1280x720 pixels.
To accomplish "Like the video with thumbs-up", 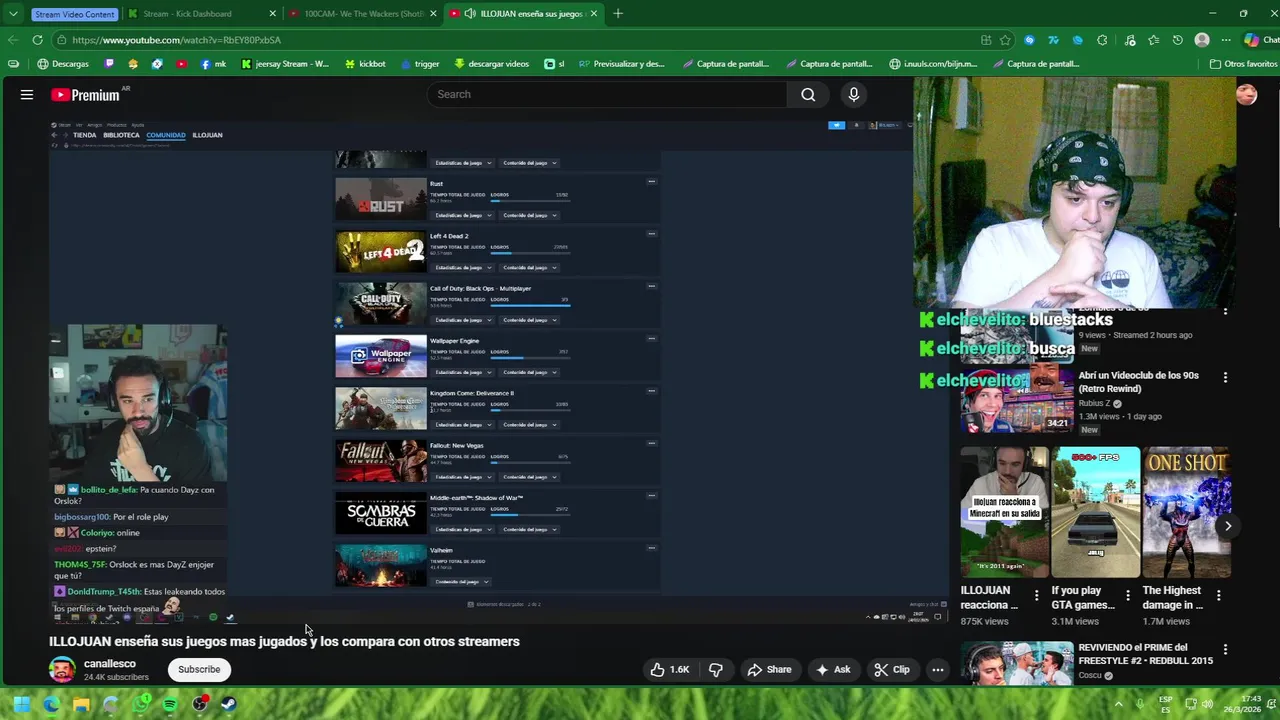I will pyautogui.click(x=670, y=670).
